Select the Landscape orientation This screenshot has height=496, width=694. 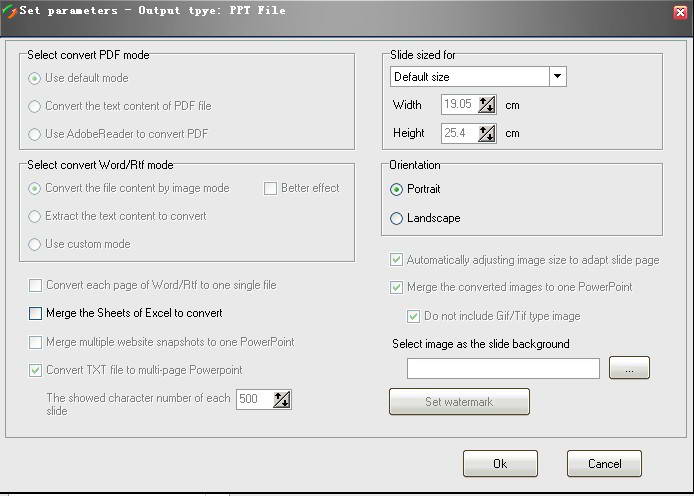[397, 218]
